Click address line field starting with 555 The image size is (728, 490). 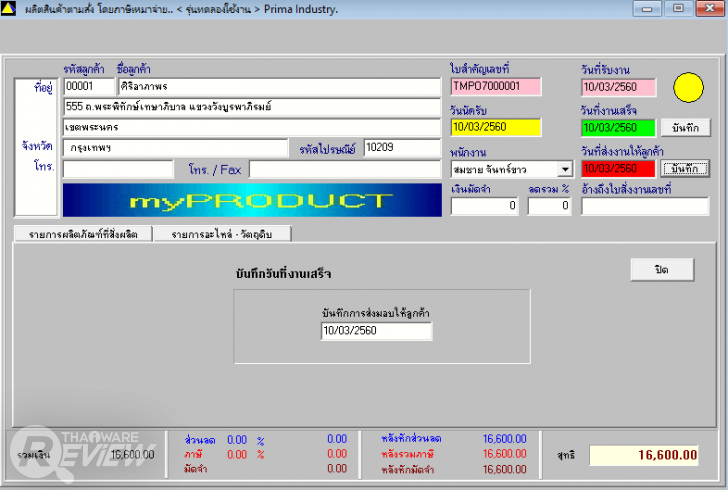click(252, 107)
